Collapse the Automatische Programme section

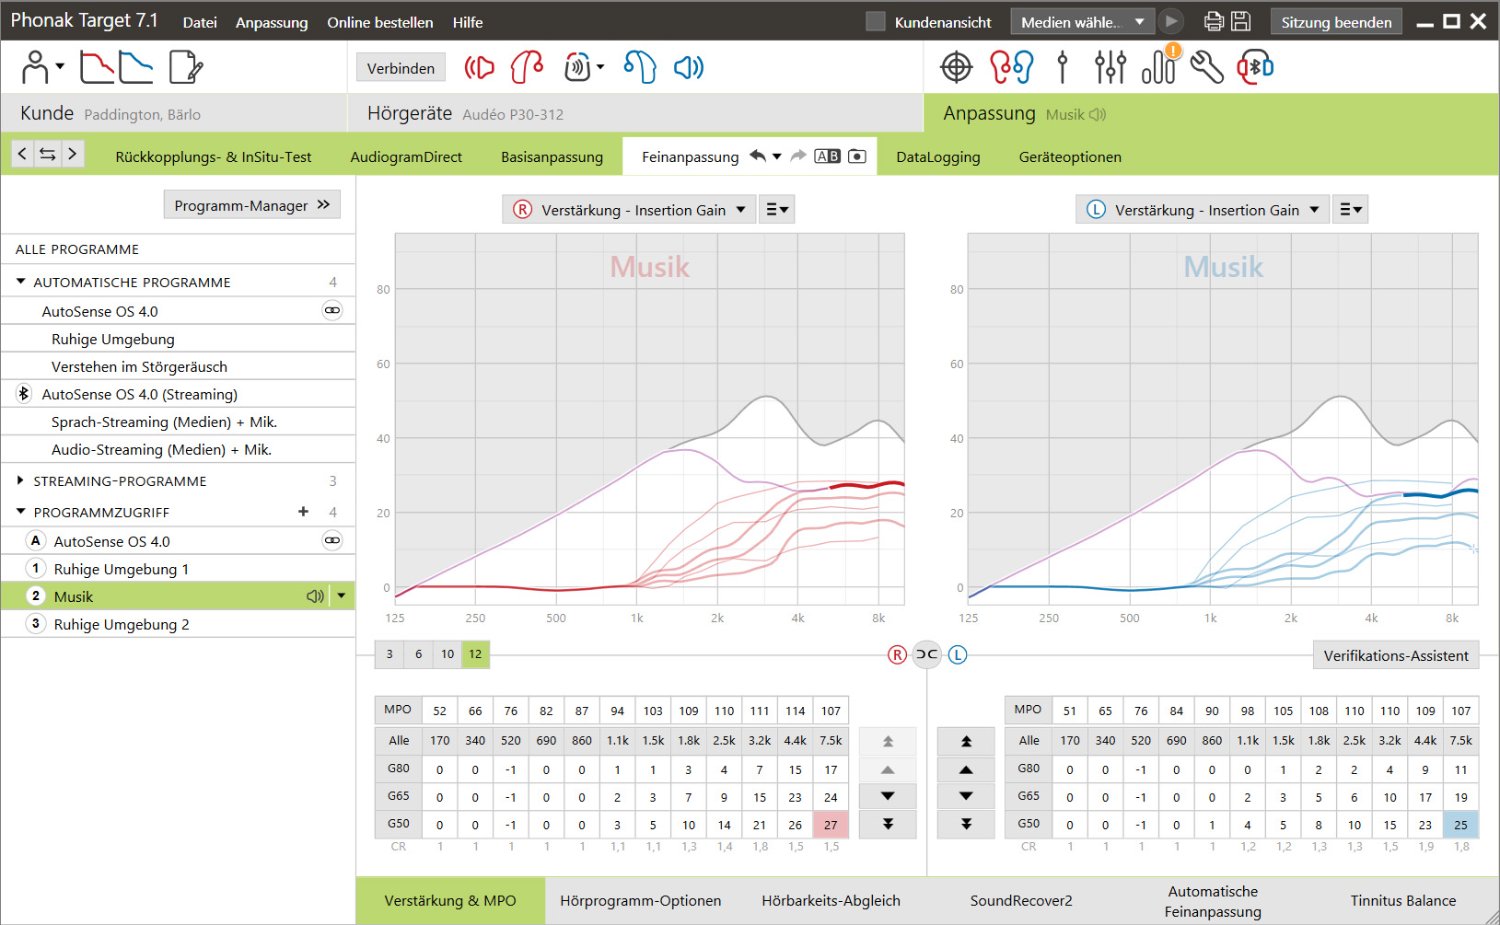[21, 283]
